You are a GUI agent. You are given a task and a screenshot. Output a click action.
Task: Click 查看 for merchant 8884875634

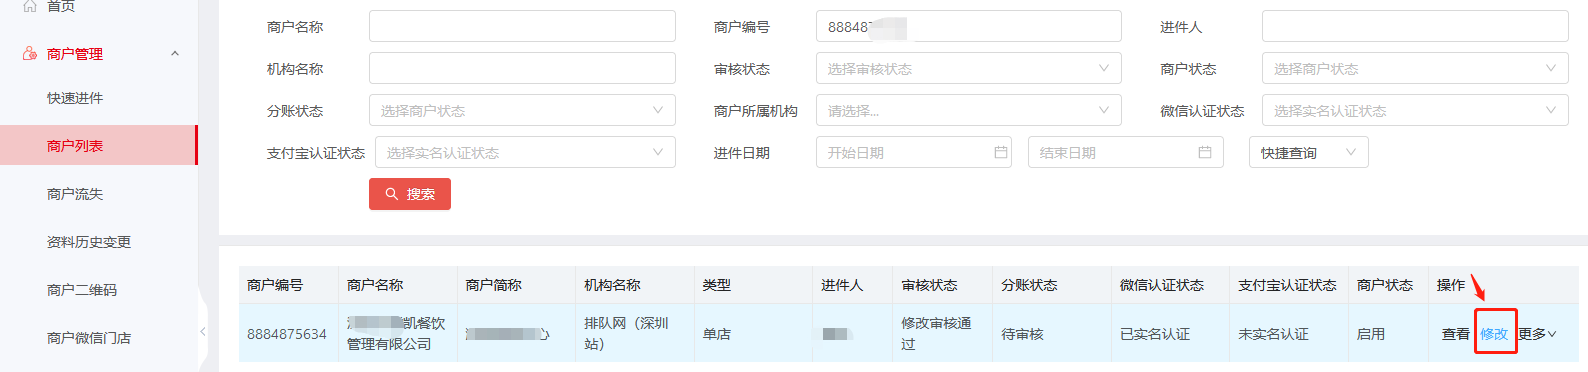1455,334
